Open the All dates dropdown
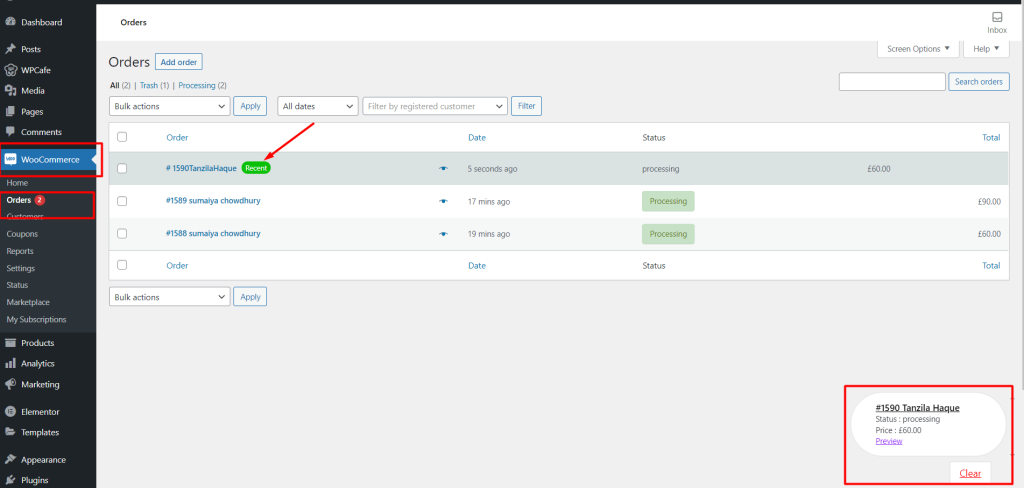This screenshot has height=488, width=1024. click(x=318, y=106)
